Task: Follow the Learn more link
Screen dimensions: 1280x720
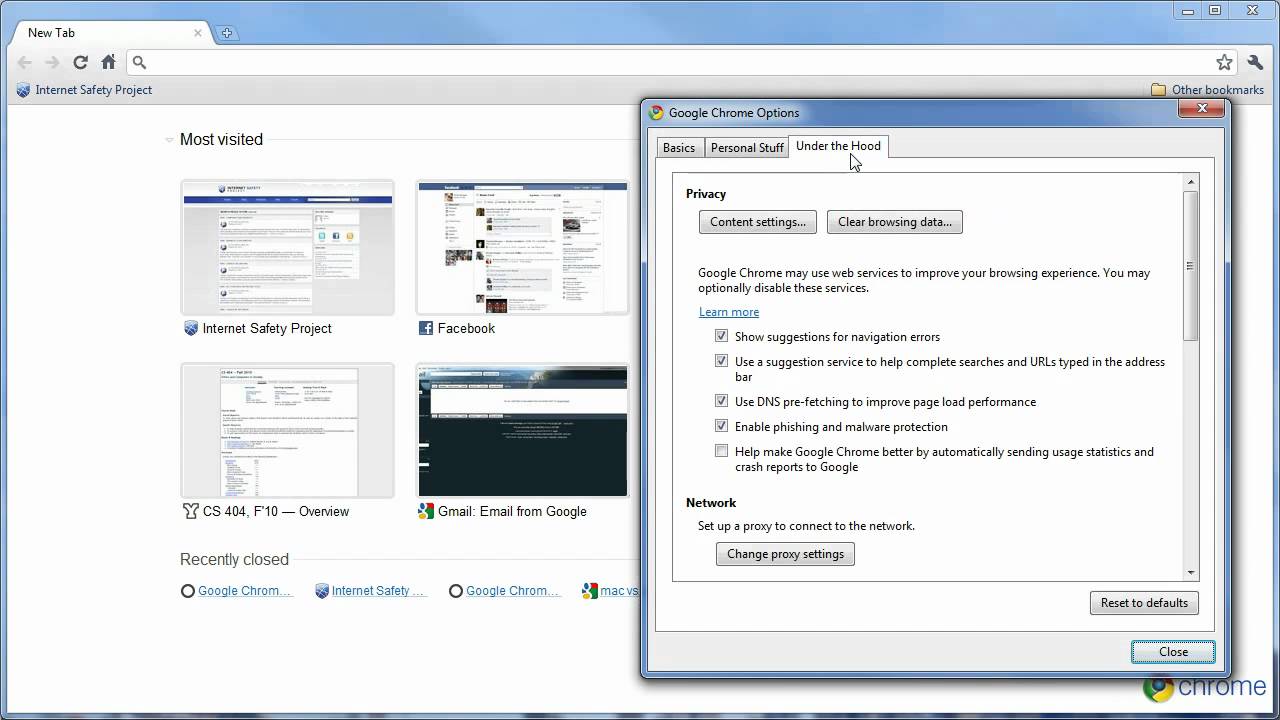Action: point(729,312)
